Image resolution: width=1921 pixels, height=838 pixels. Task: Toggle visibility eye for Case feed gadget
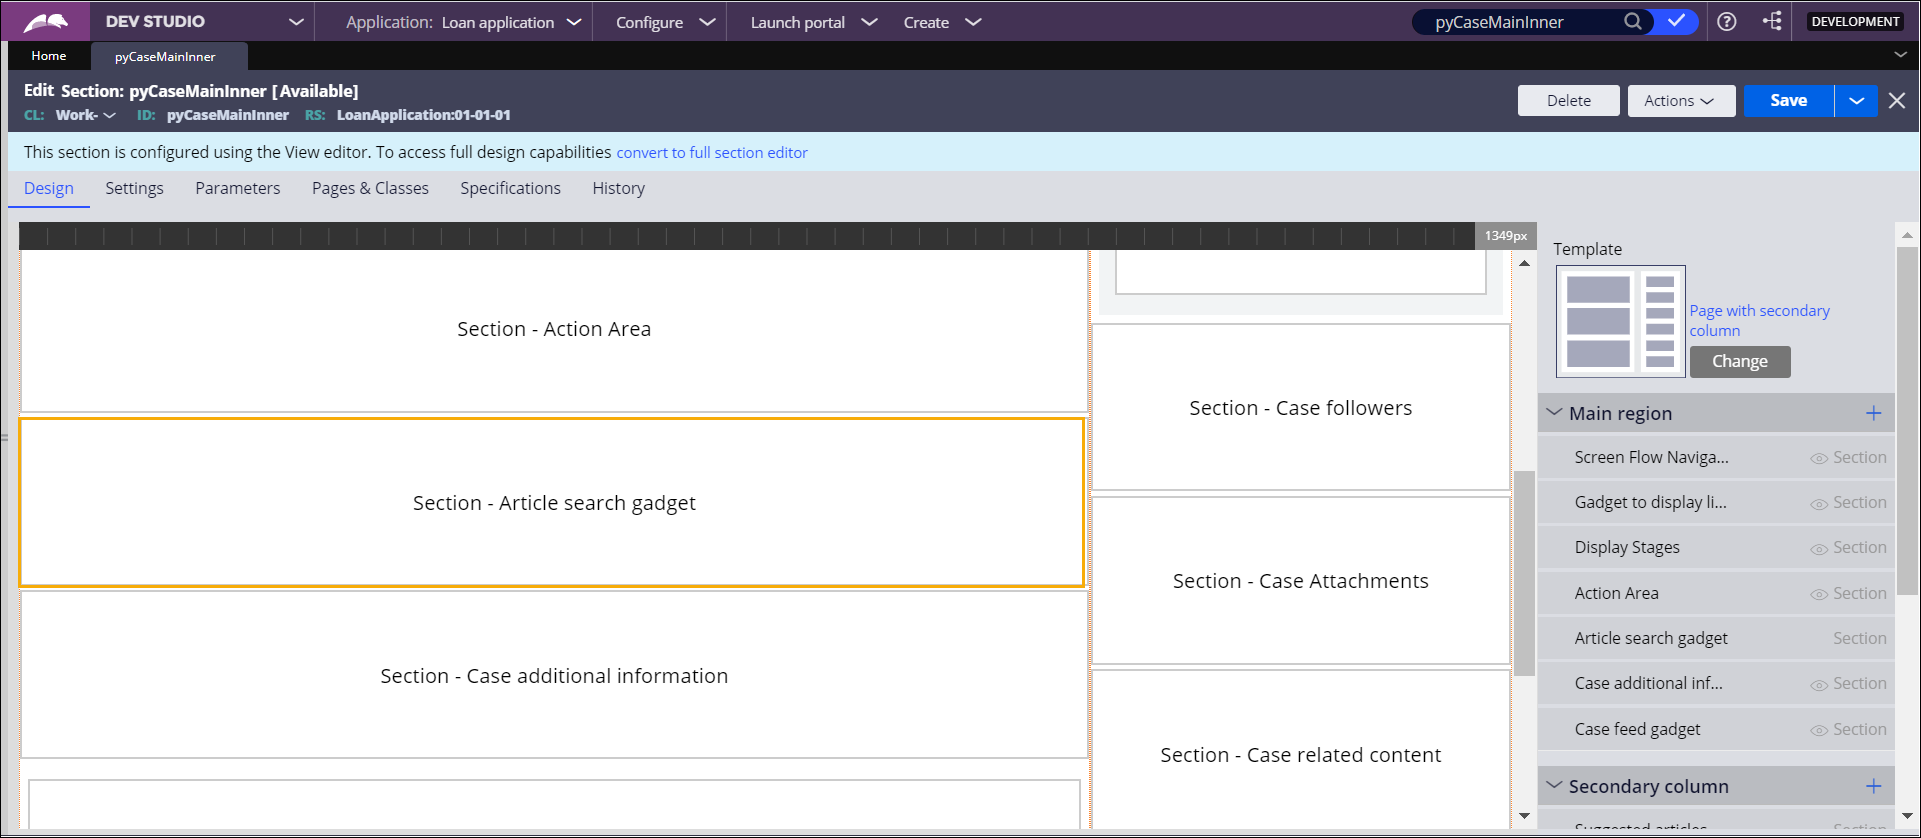(x=1819, y=730)
